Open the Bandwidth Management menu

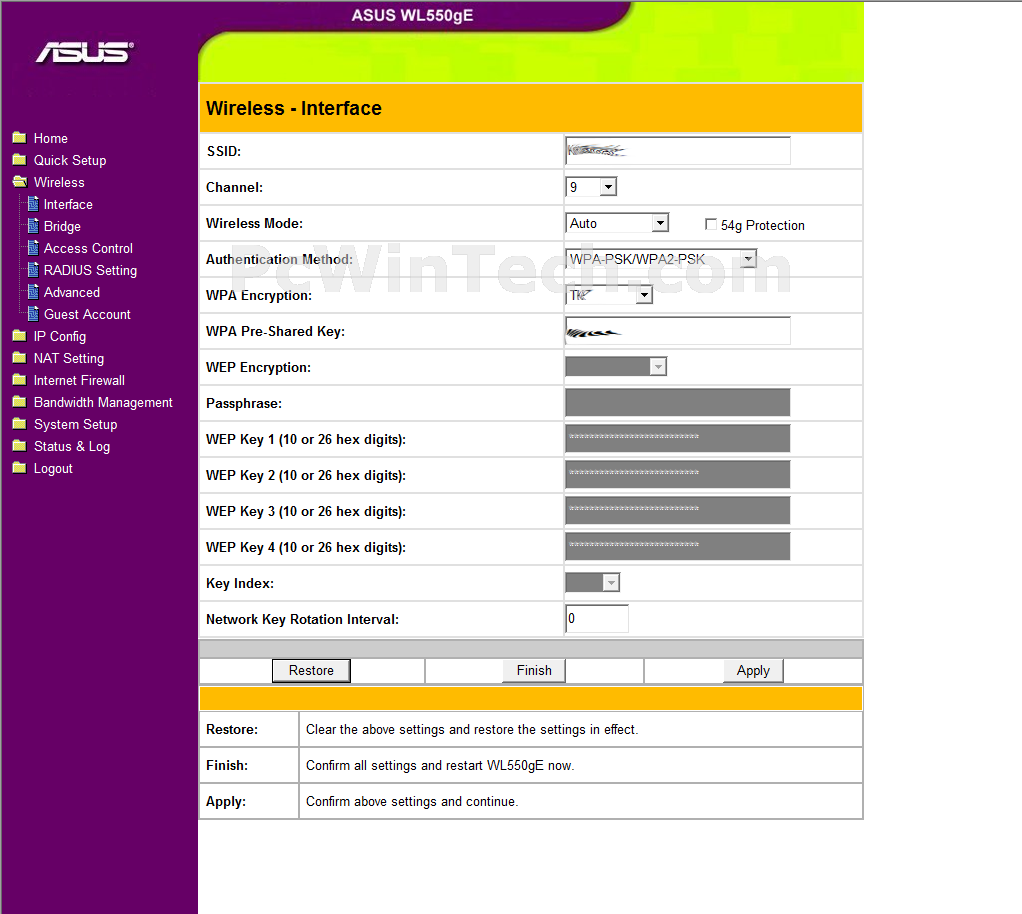point(103,402)
